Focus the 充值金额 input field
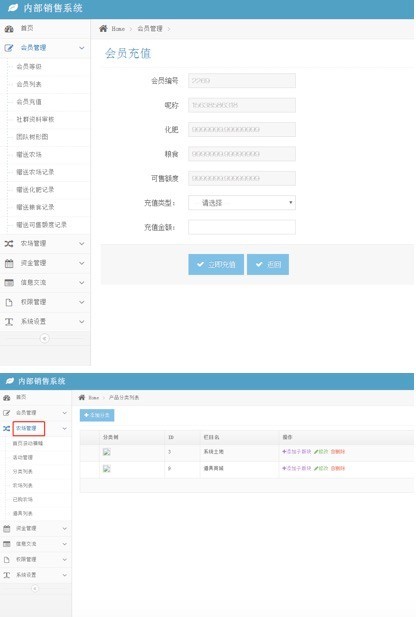This screenshot has width=416, height=617. [242, 227]
